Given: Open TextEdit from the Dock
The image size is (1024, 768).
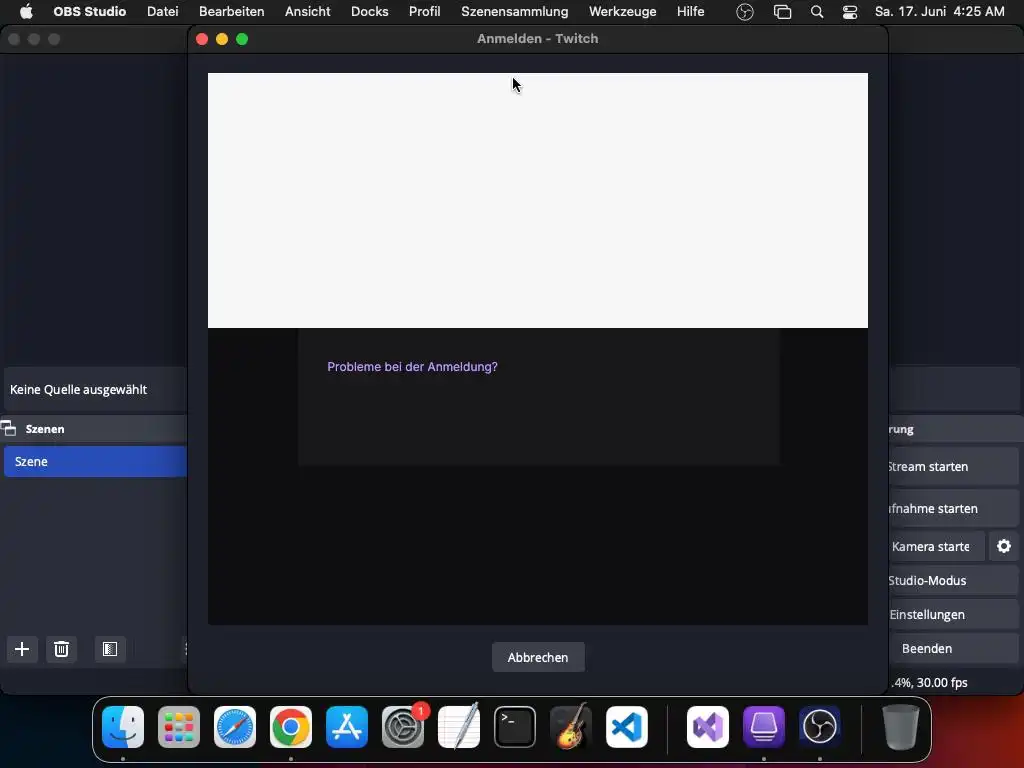Looking at the screenshot, I should tap(459, 727).
